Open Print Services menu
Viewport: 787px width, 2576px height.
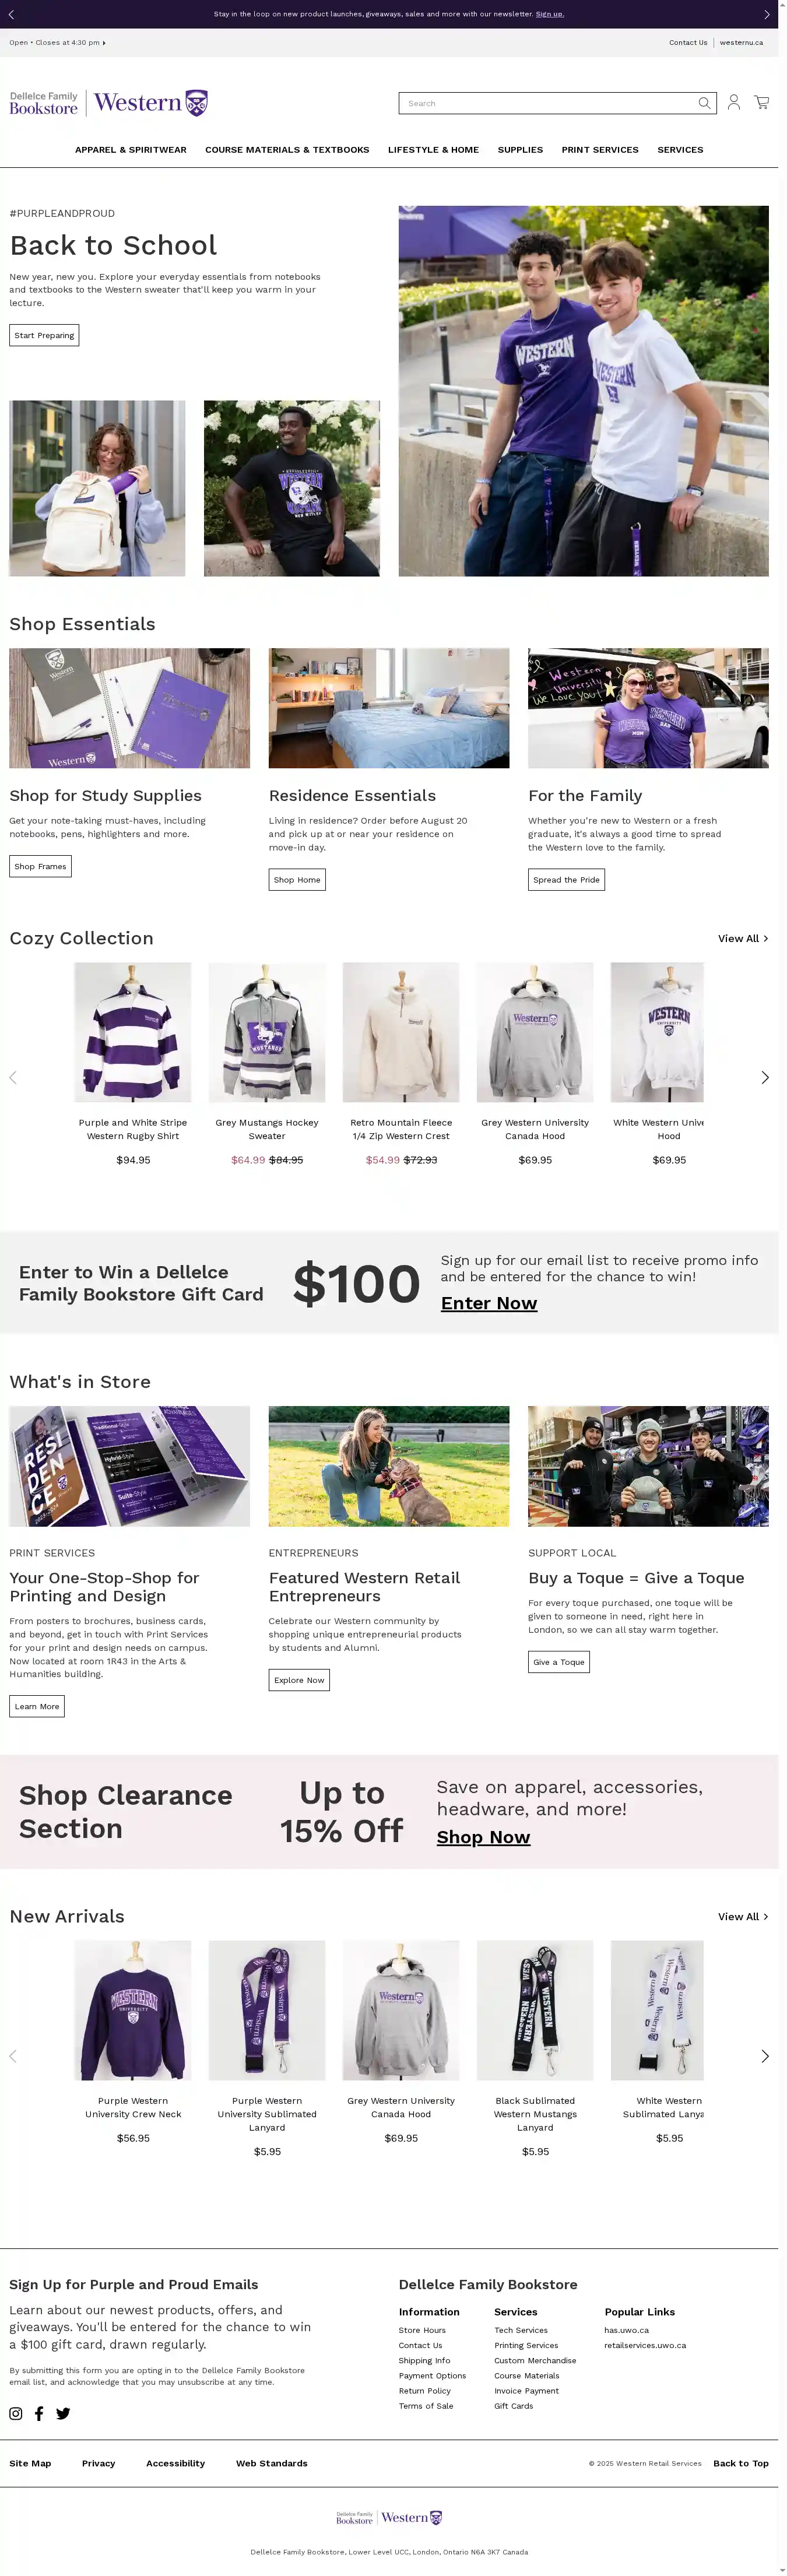point(600,150)
